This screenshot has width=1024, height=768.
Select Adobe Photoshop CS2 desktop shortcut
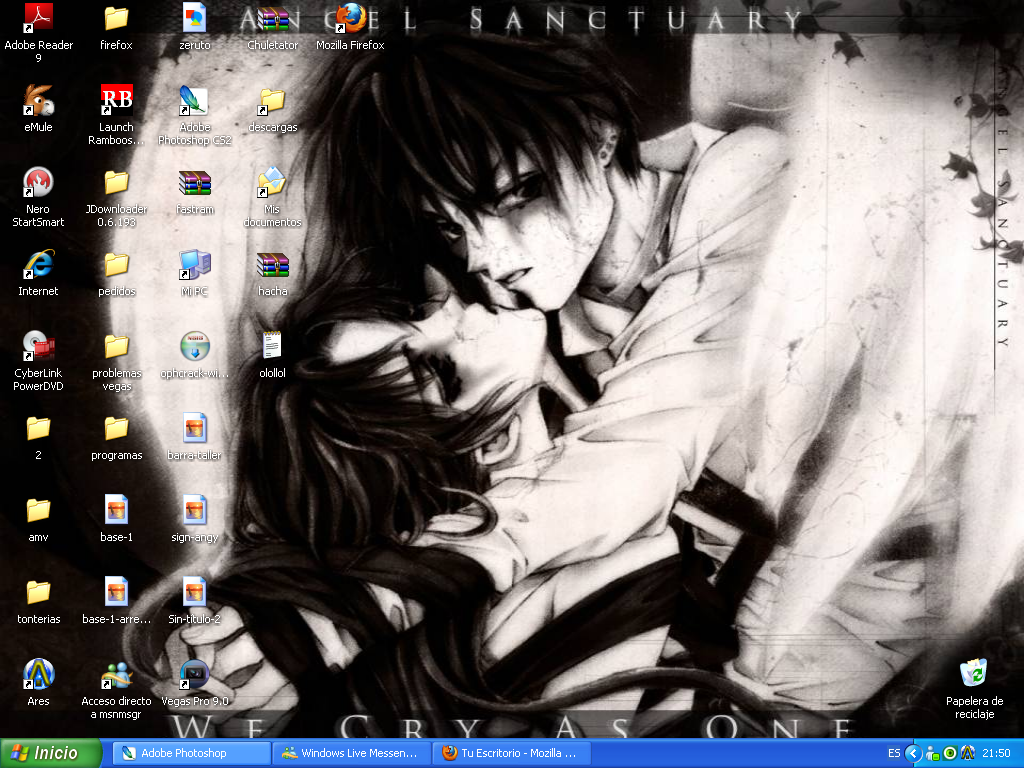pos(195,101)
